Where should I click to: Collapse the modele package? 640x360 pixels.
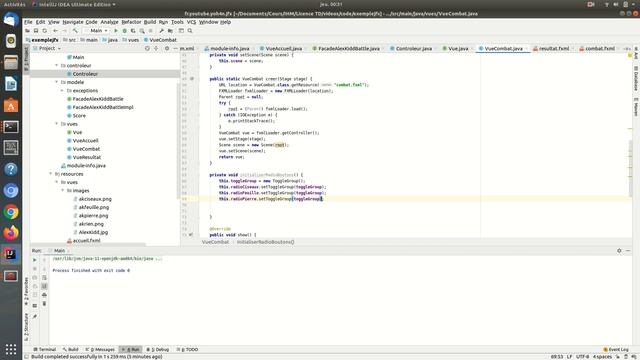[57, 82]
